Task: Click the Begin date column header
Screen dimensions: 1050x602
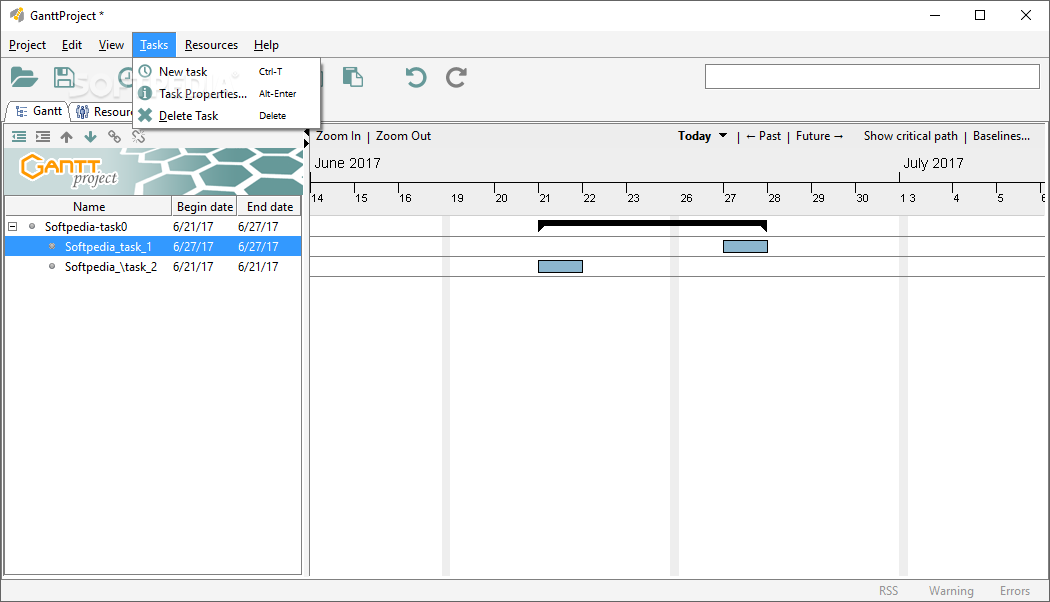Action: (204, 206)
